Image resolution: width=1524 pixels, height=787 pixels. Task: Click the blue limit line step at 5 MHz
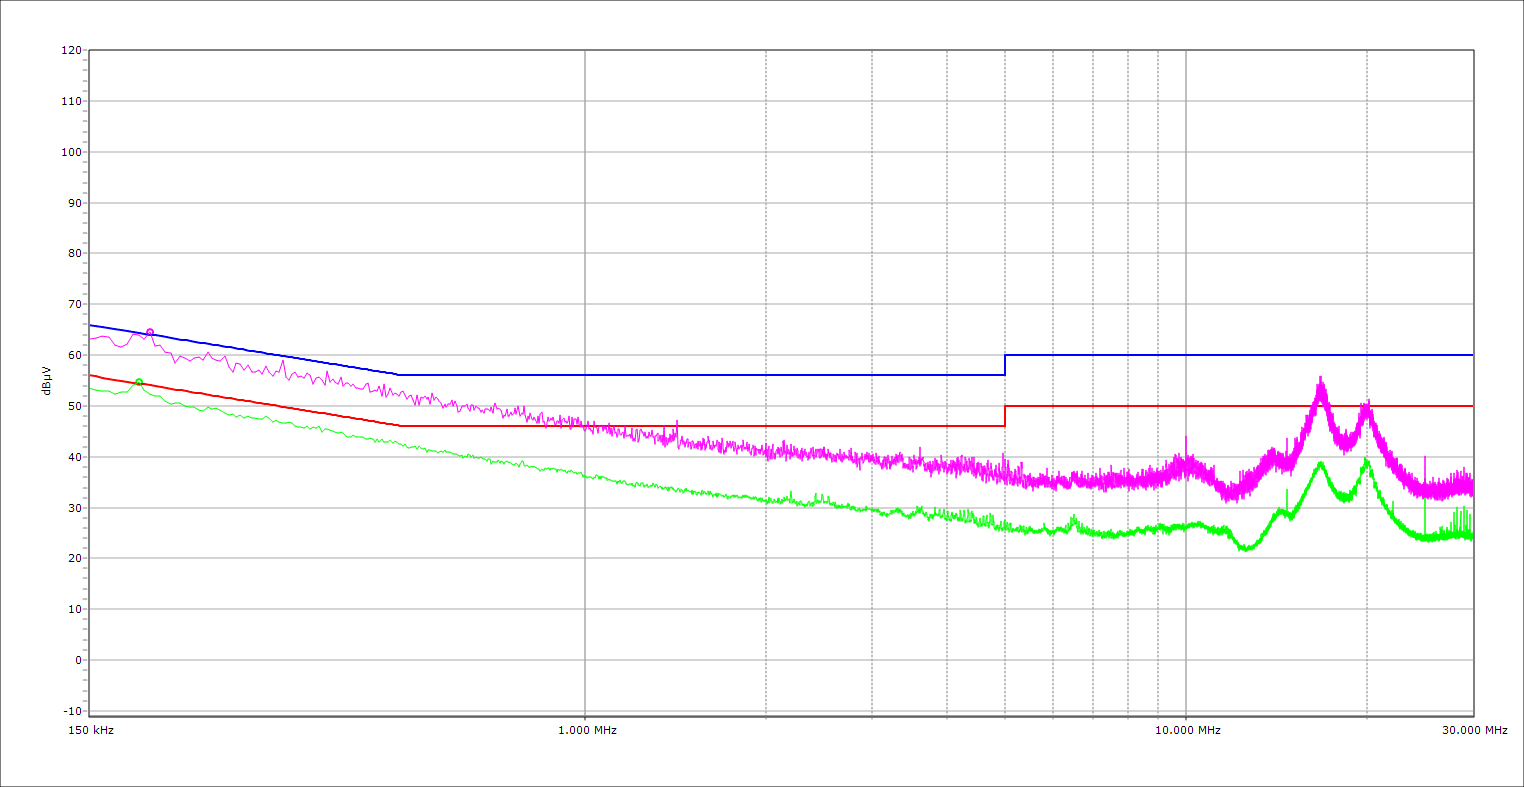(1005, 365)
